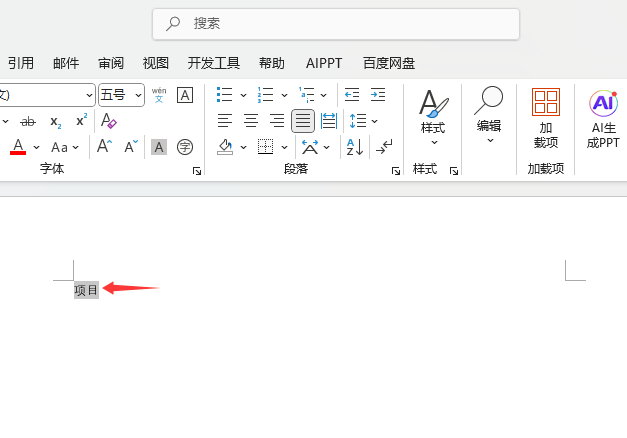
Task: Toggle character shading
Action: coord(159,147)
